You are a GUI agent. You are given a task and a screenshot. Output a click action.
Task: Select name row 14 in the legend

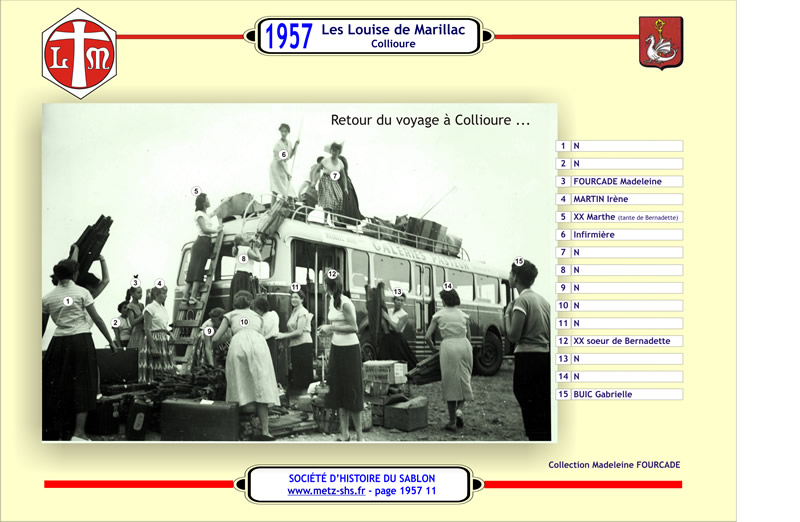(x=619, y=377)
